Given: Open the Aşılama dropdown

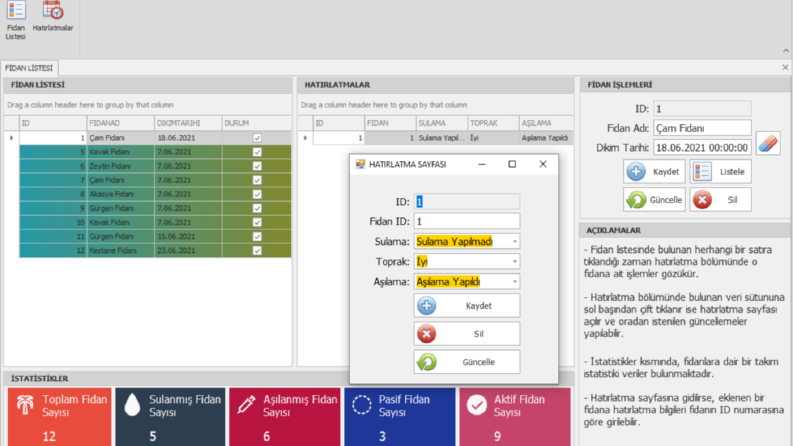Looking at the screenshot, I should (x=515, y=282).
